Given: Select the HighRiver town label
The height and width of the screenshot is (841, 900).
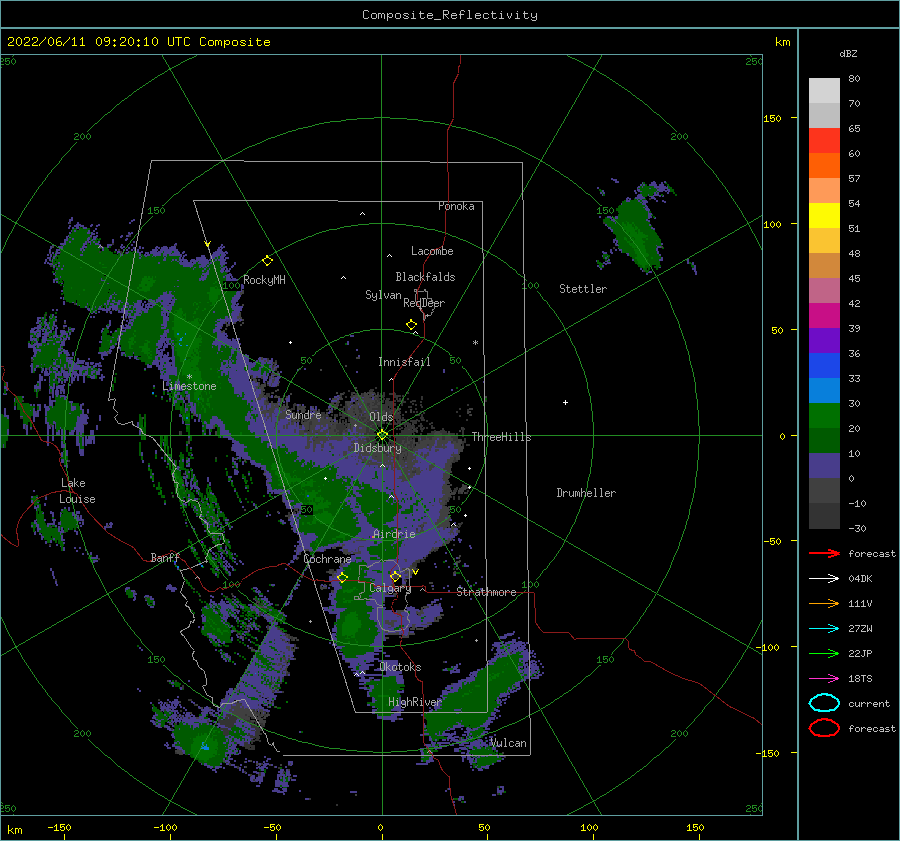Looking at the screenshot, I should click(414, 703).
